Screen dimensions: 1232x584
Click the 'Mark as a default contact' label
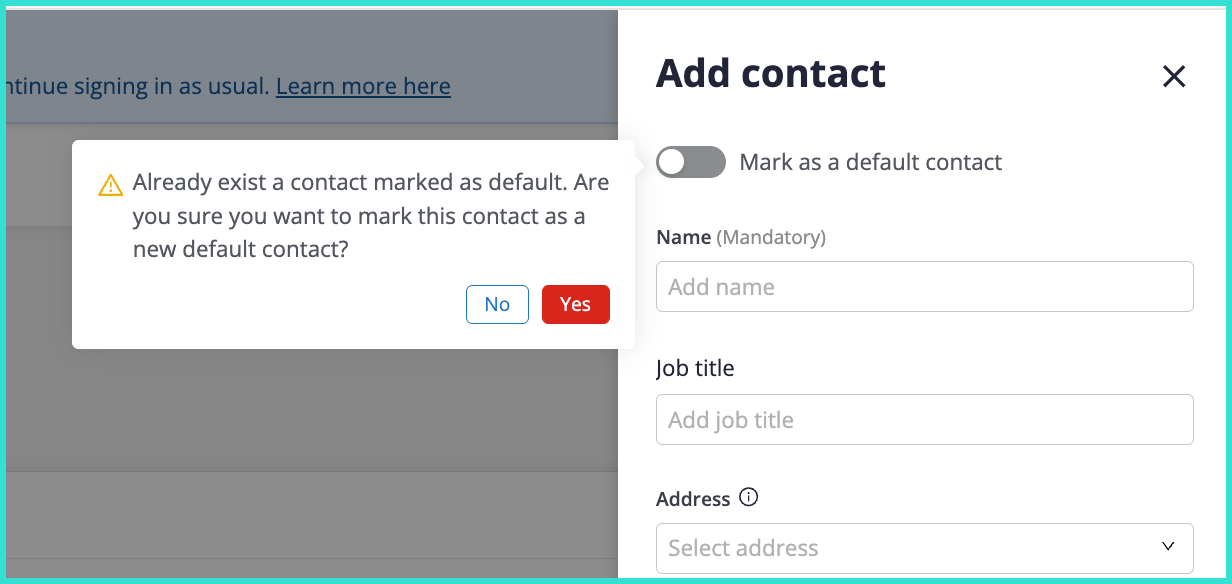(x=870, y=162)
